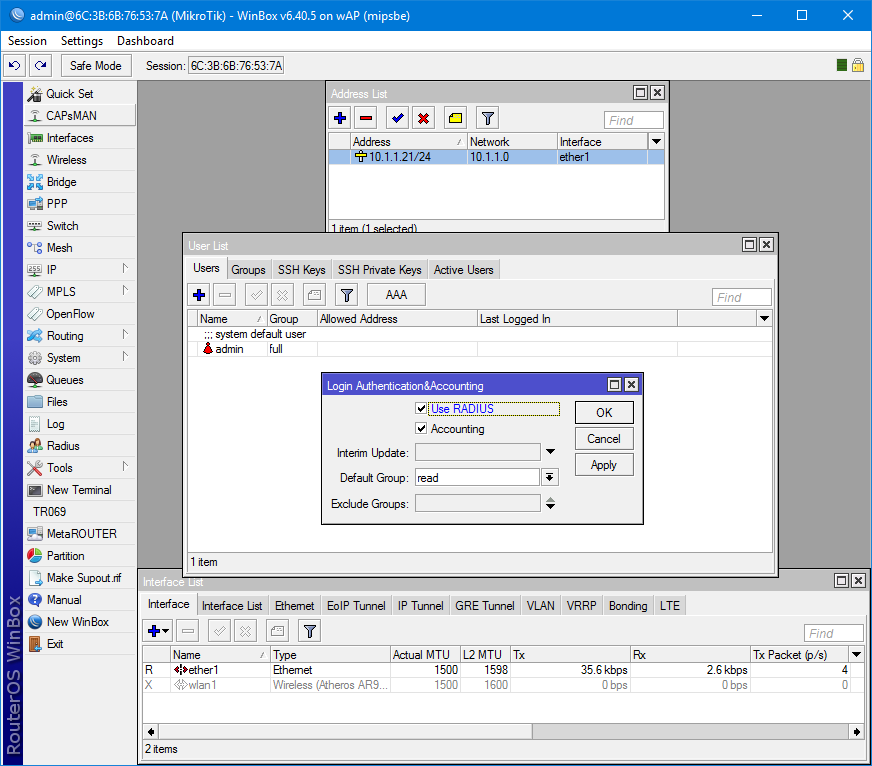
Task: Open the Log sidebar item
Action: pyautogui.click(x=80, y=424)
